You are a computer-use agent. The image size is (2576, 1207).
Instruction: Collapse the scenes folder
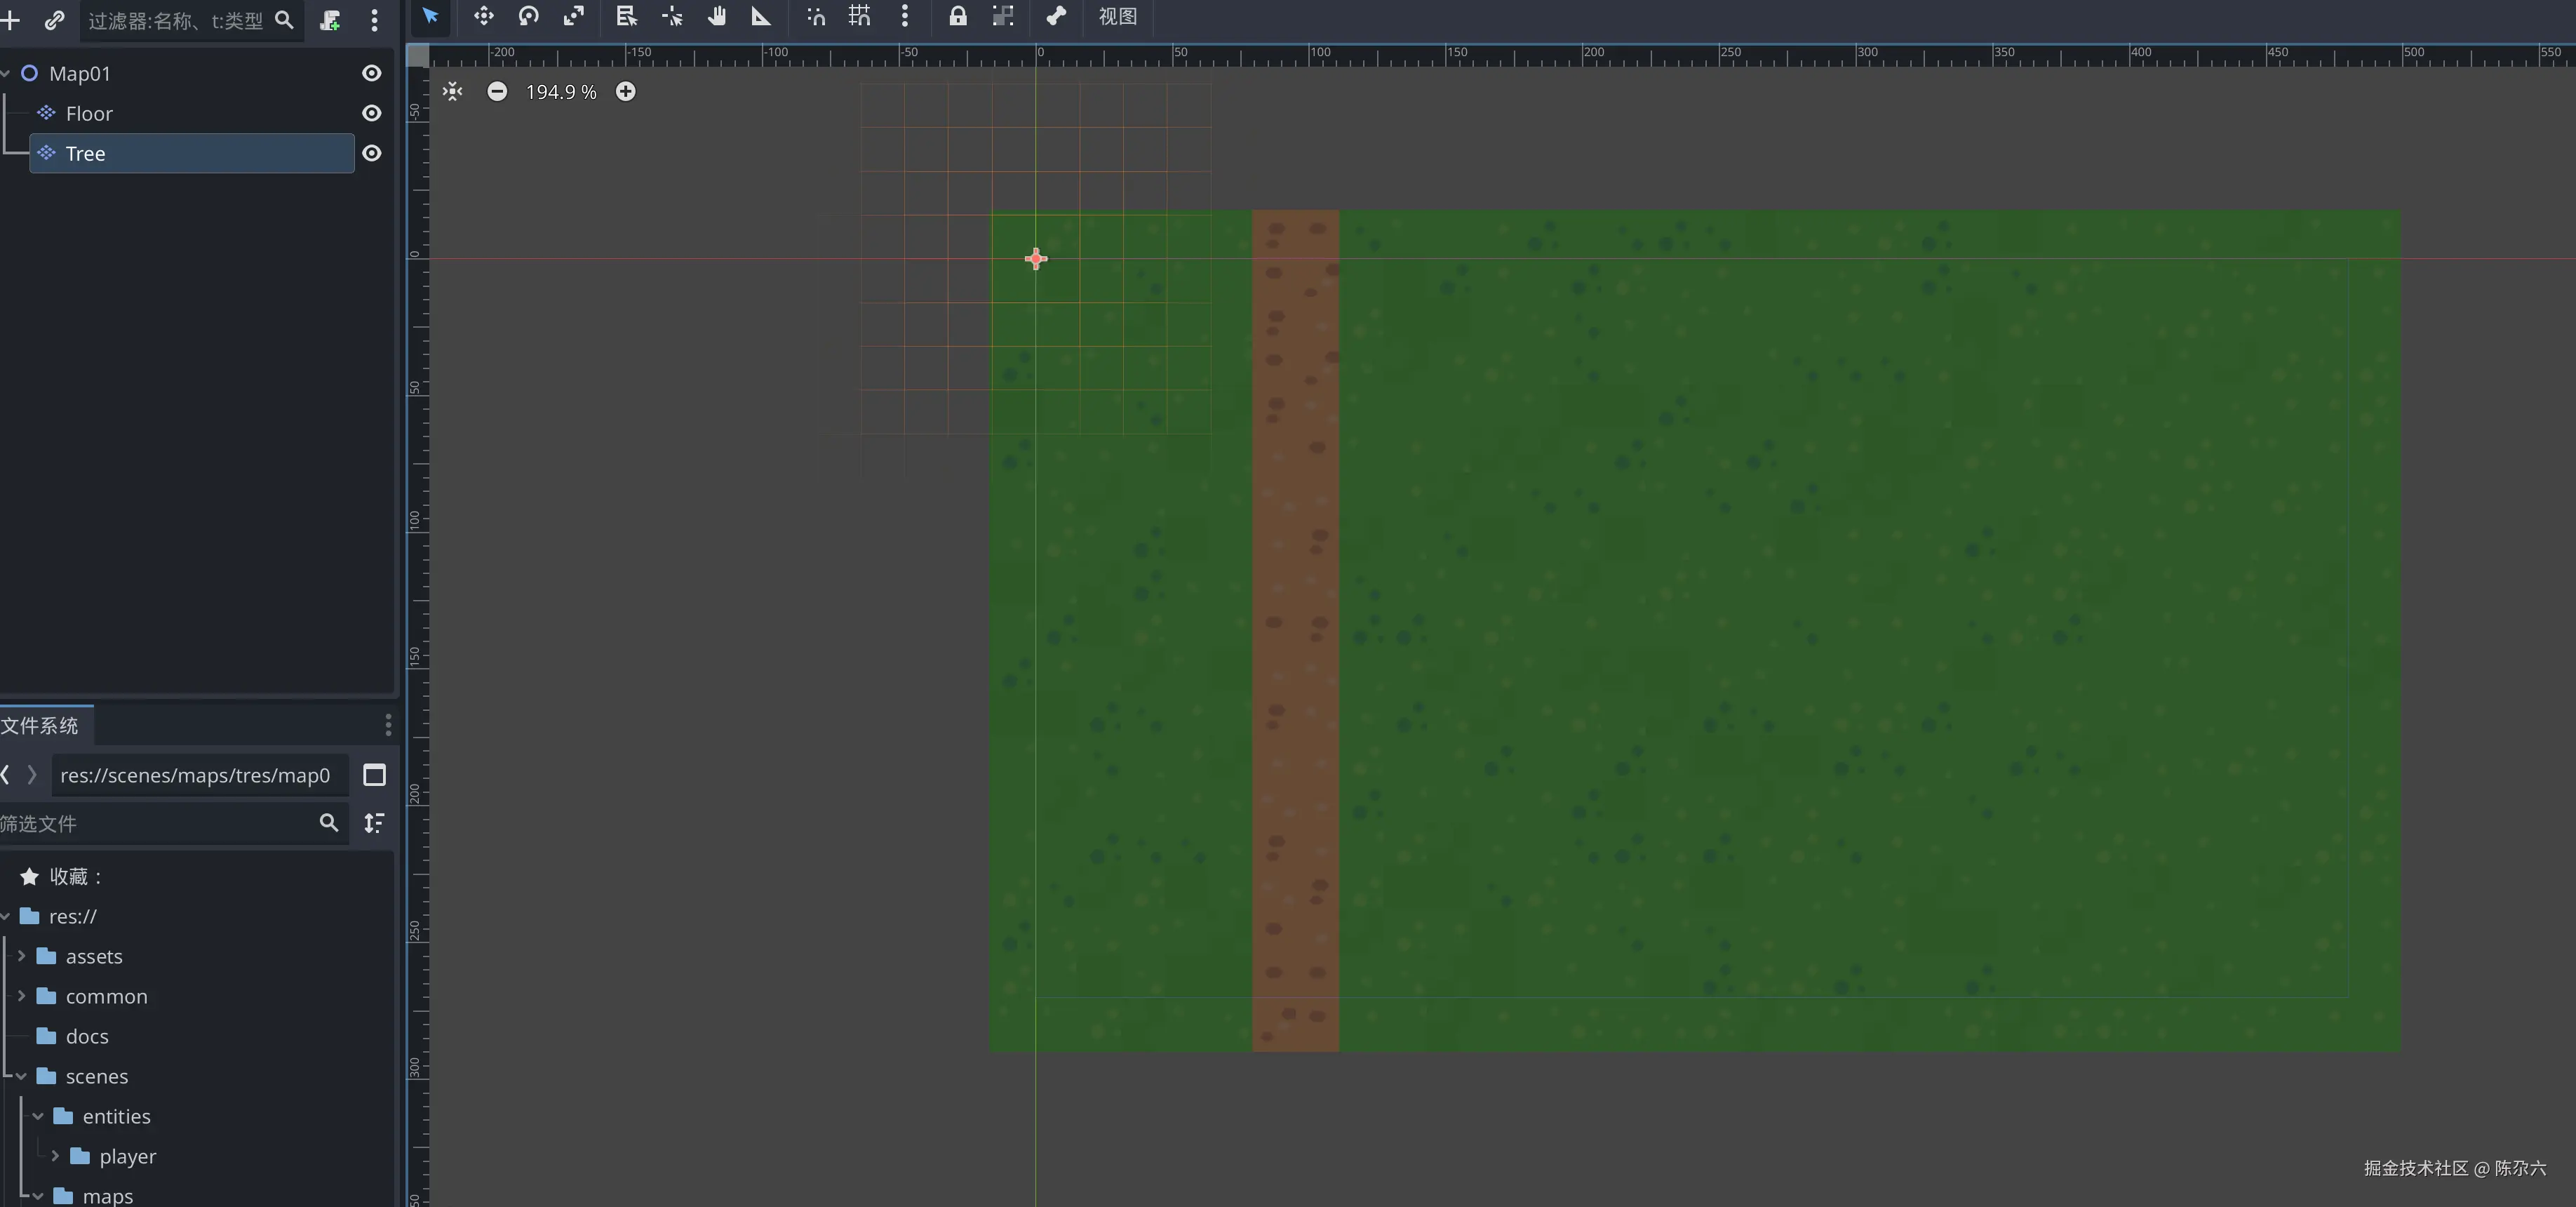[21, 1077]
